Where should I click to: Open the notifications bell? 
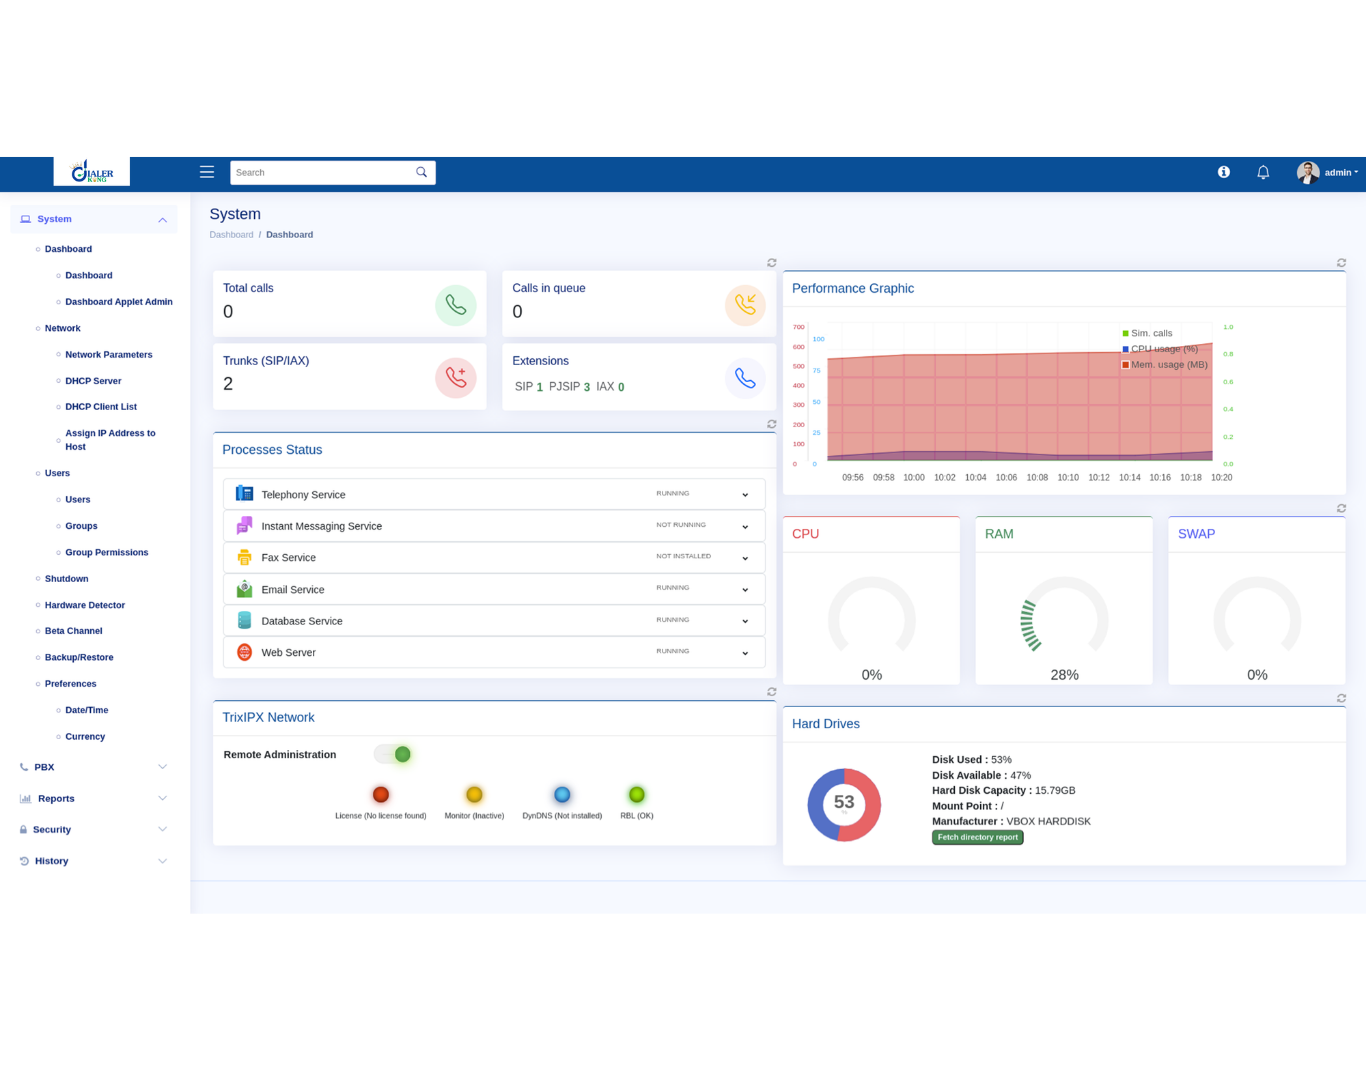(1263, 172)
